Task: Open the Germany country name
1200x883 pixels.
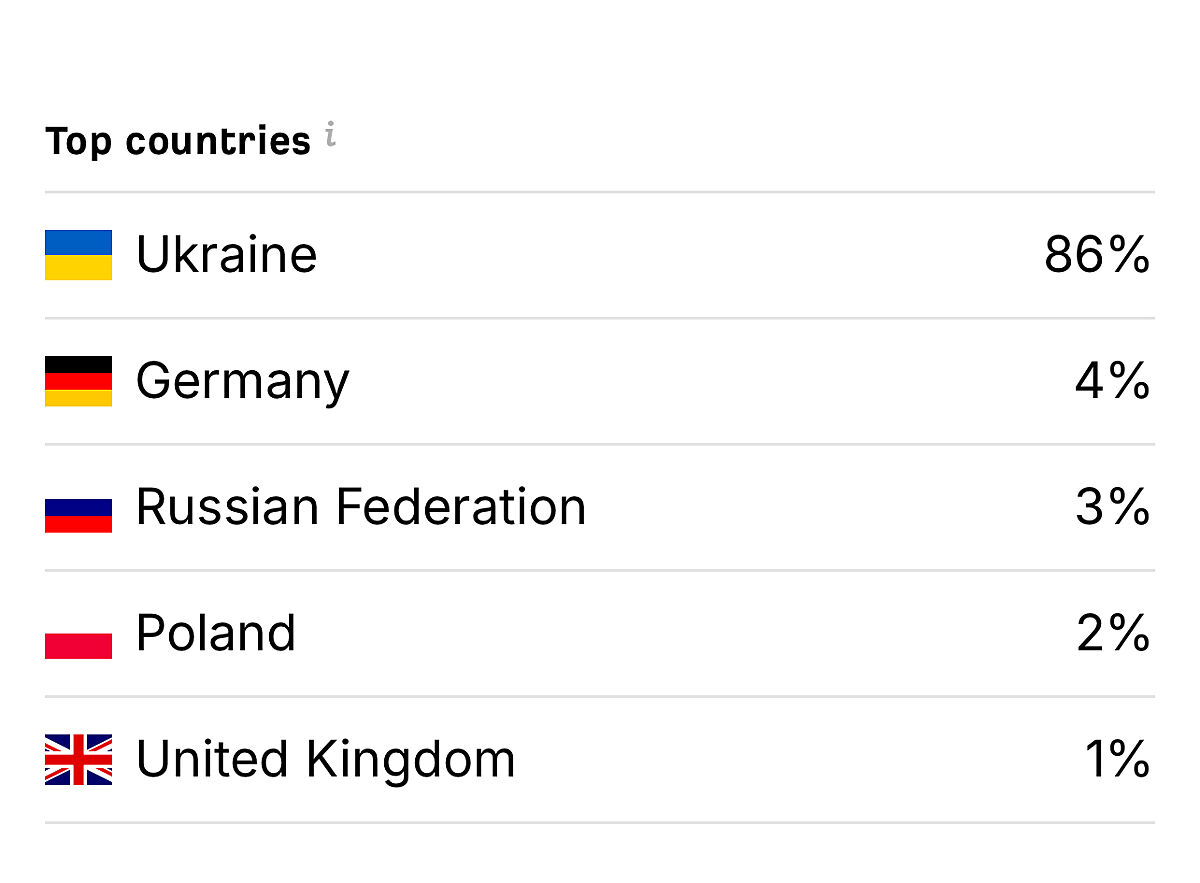Action: 242,381
